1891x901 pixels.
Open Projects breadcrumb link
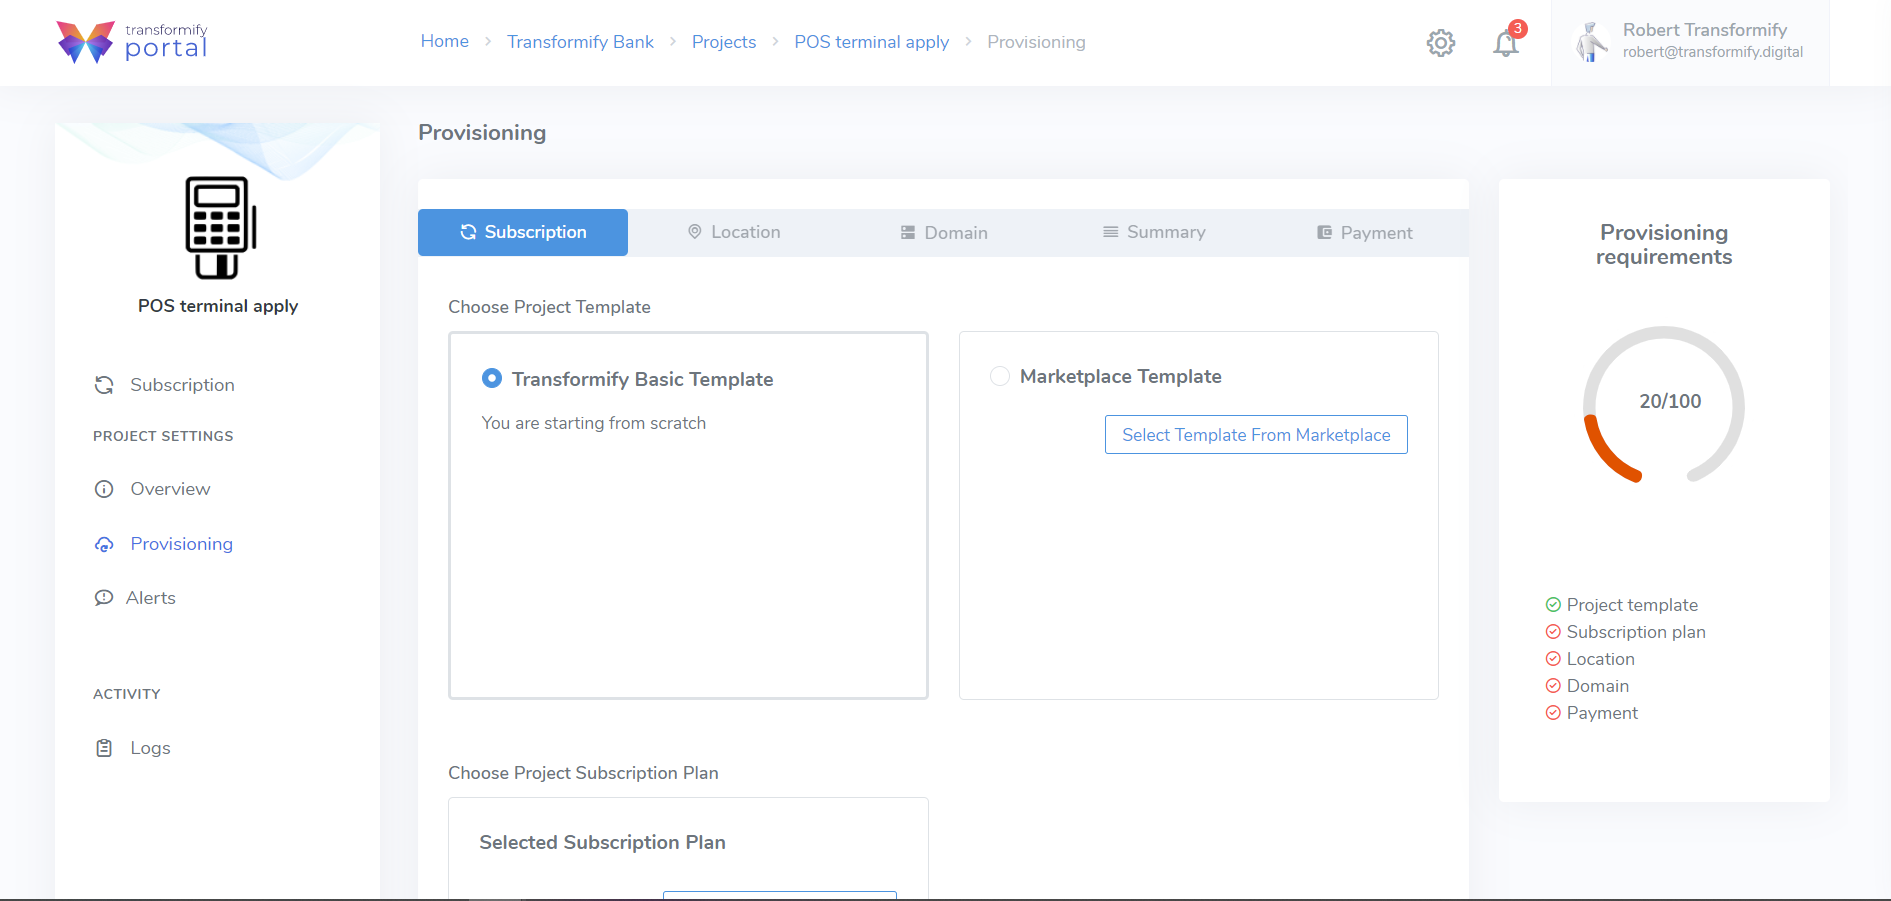pos(724,42)
